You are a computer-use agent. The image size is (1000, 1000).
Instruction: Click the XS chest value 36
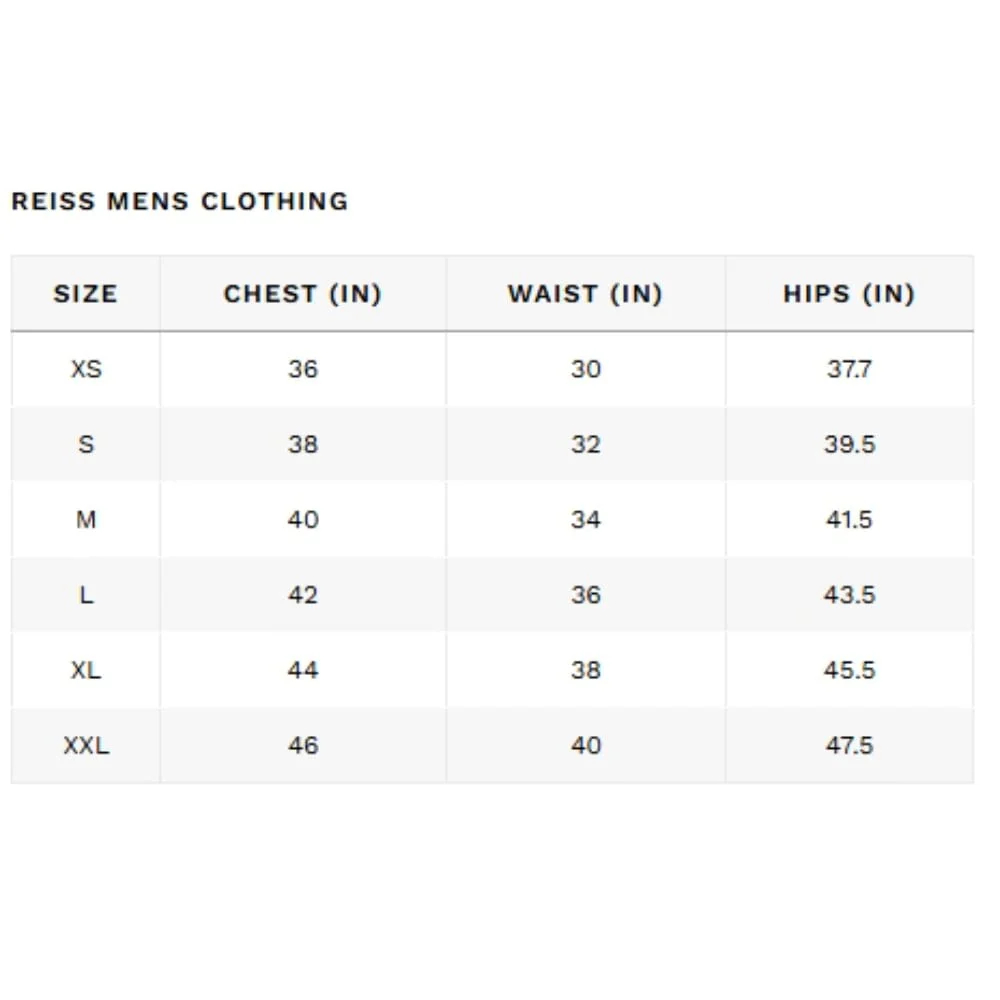click(x=303, y=369)
